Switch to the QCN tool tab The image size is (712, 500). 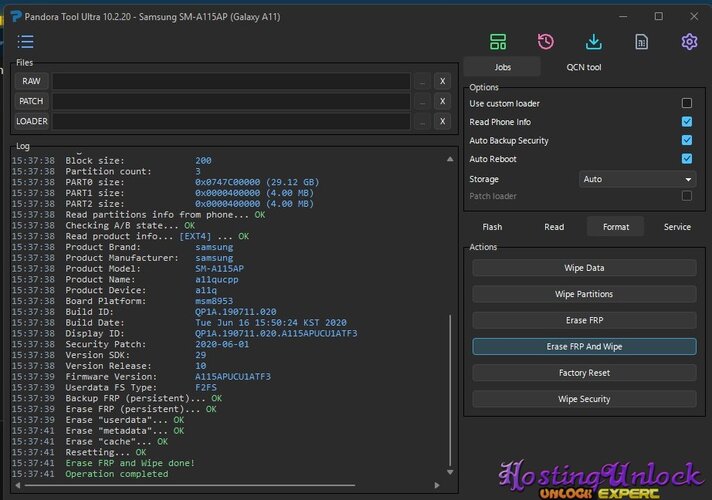(x=583, y=67)
